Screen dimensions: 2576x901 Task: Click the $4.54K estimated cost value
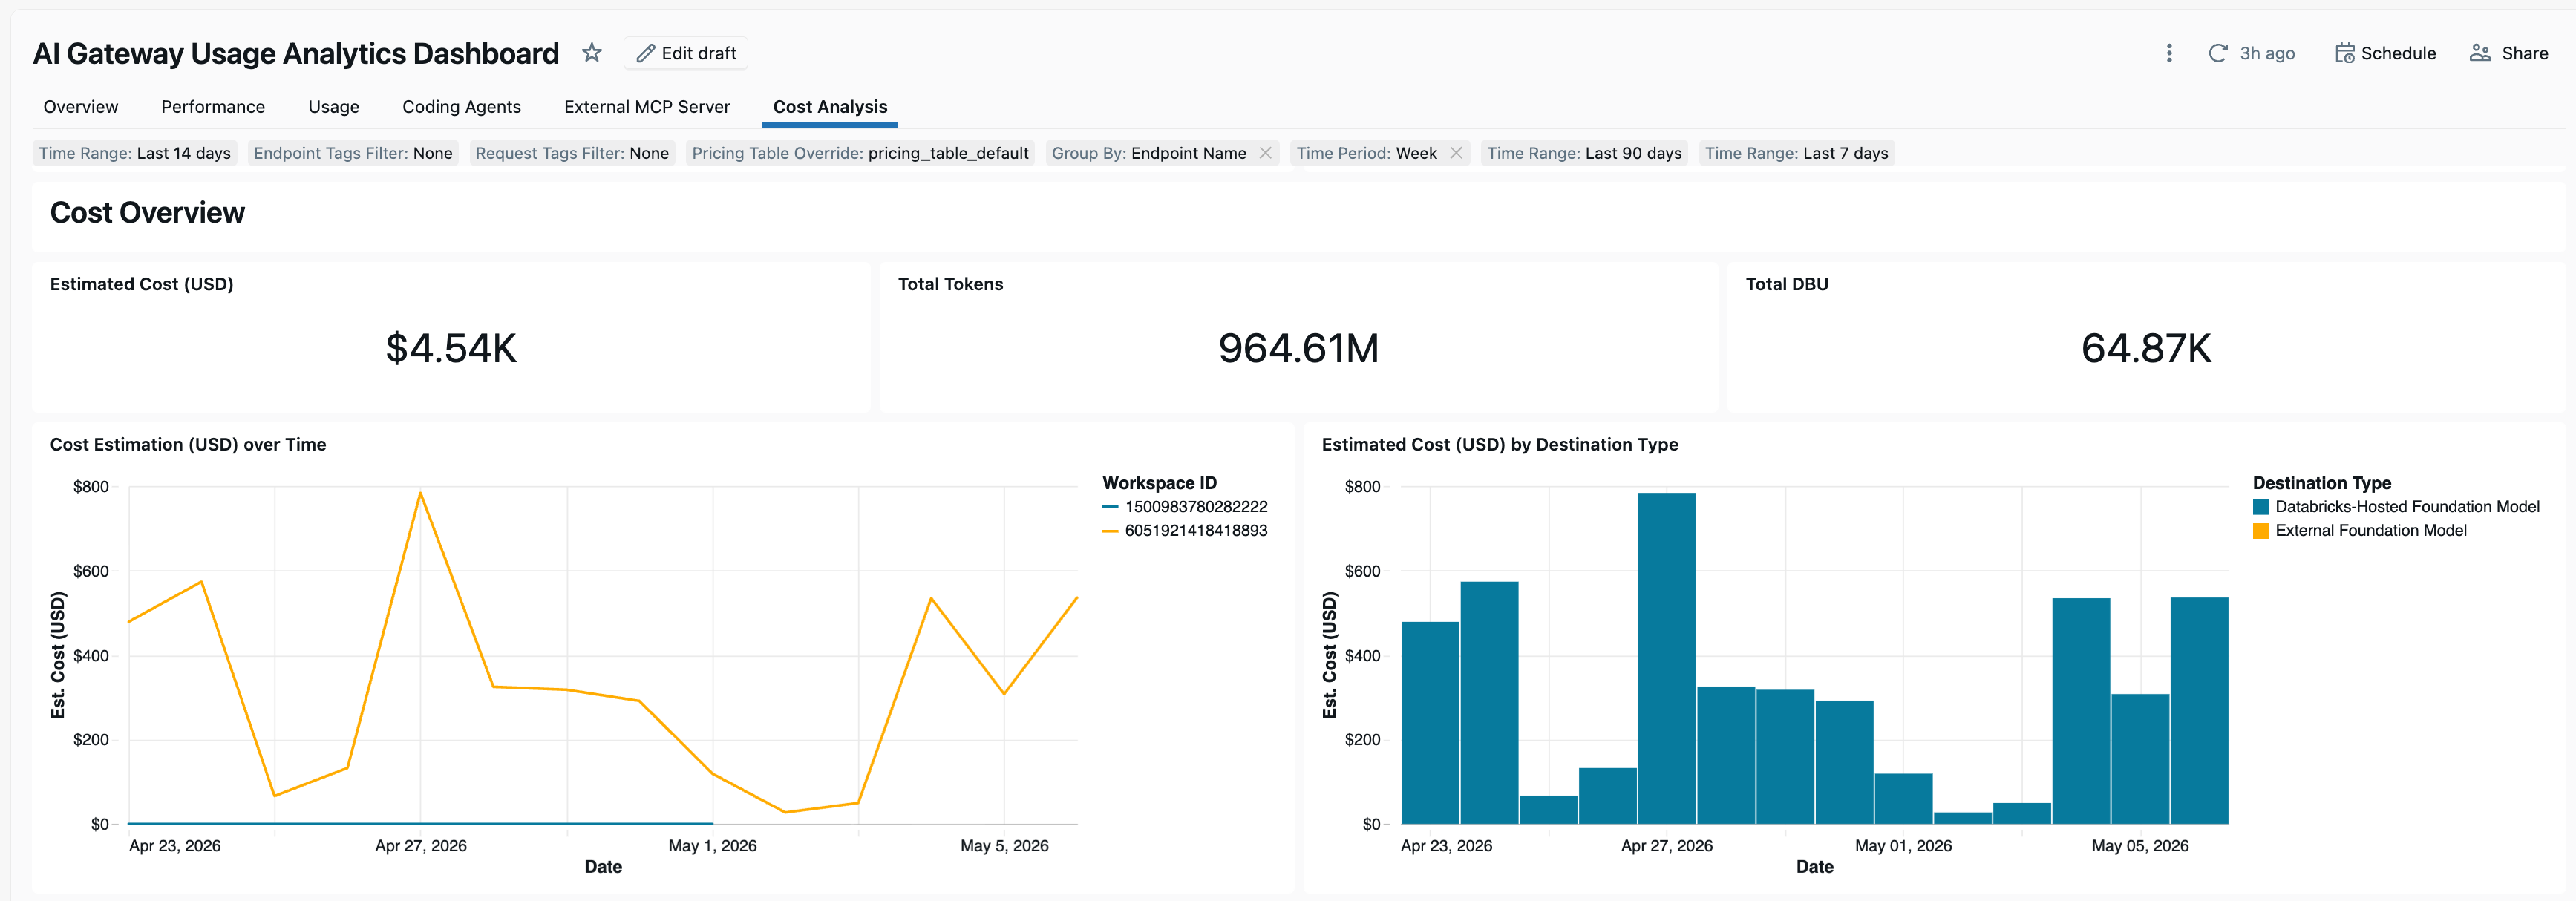tap(451, 348)
